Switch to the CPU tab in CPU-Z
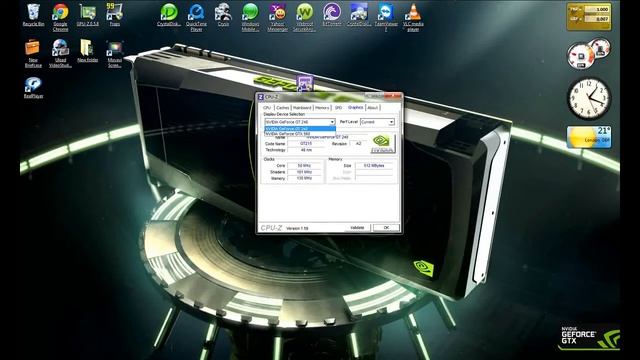 tap(267, 107)
